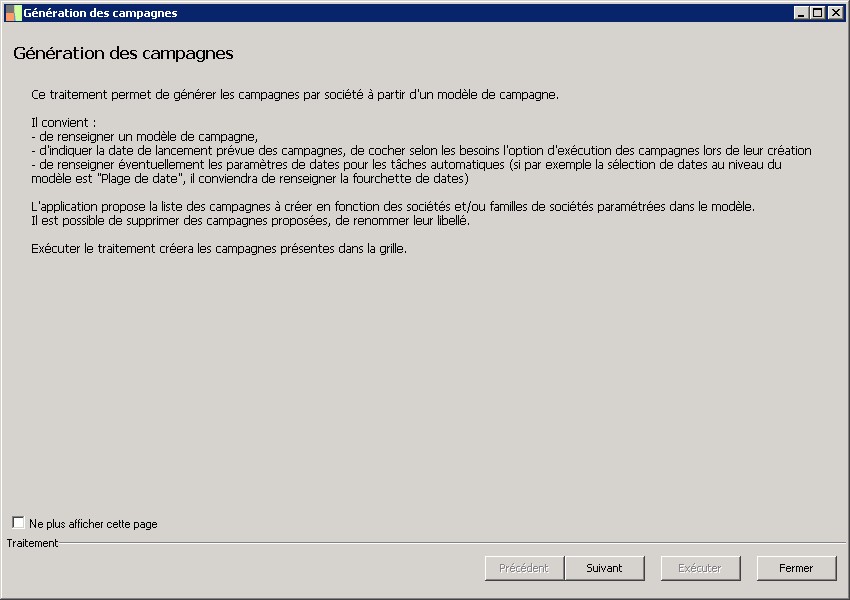Minimize the Génération des campagnes window
Image resolution: width=850 pixels, height=600 pixels.
[x=801, y=13]
